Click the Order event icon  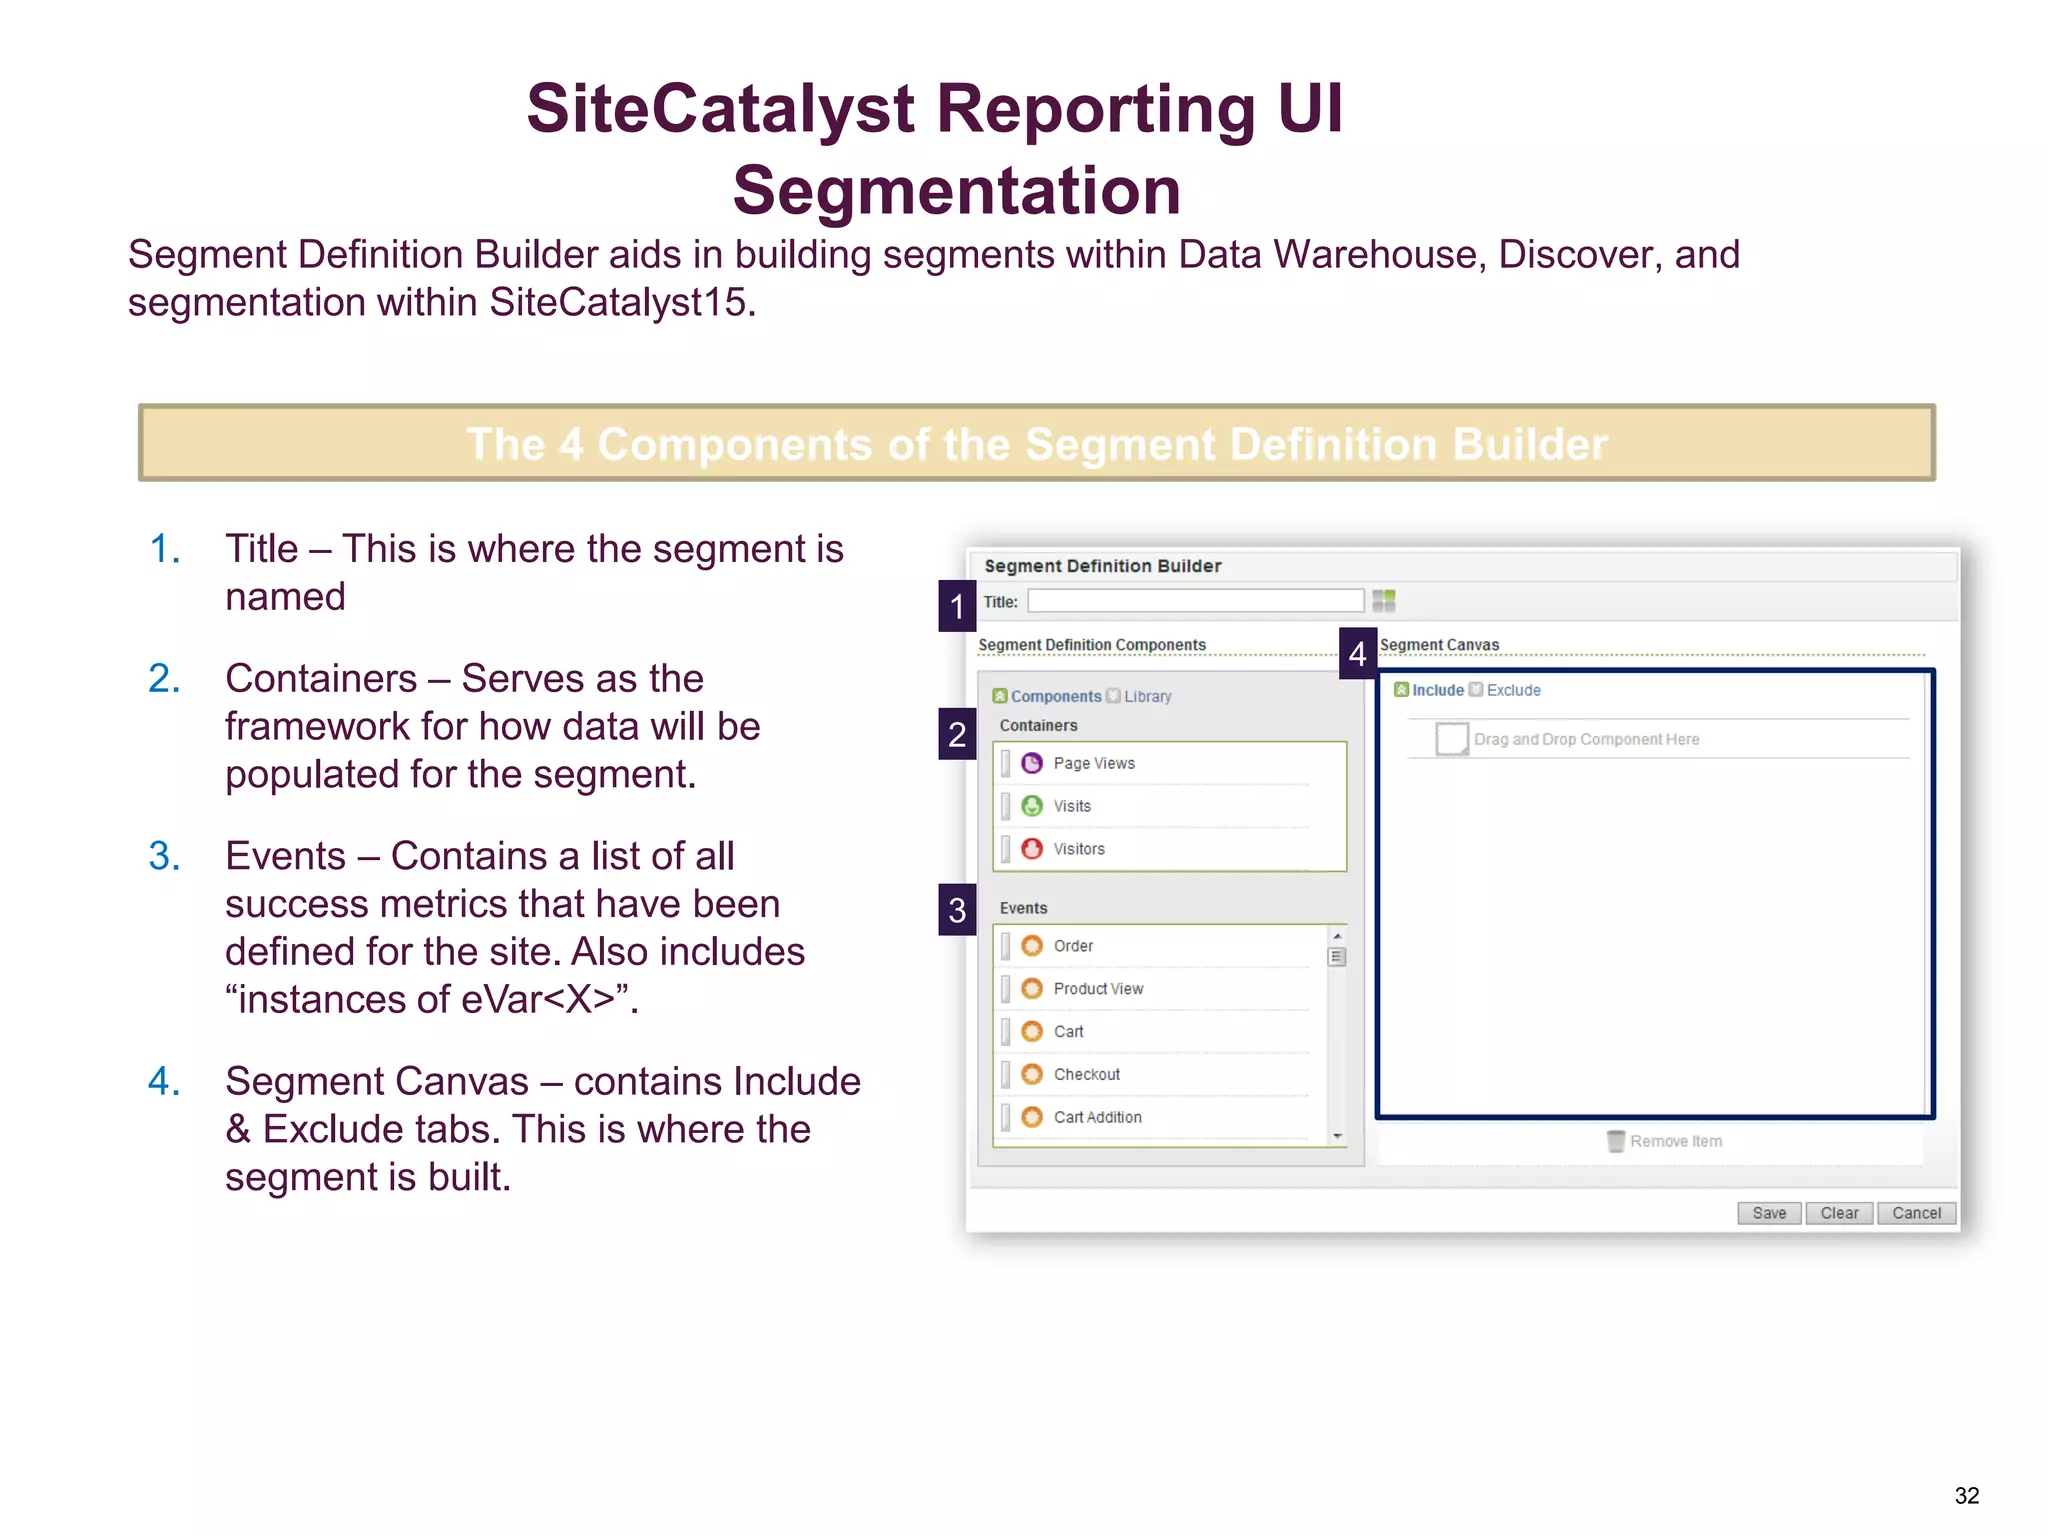coord(1032,946)
